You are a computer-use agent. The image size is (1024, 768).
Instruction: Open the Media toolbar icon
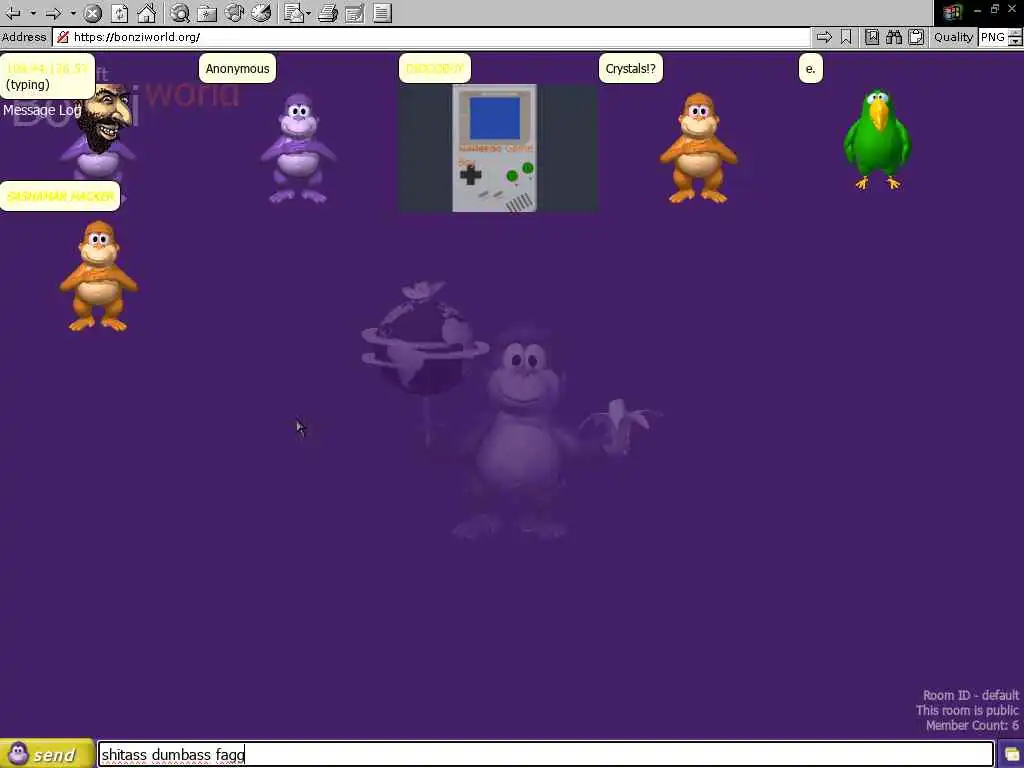click(234, 12)
